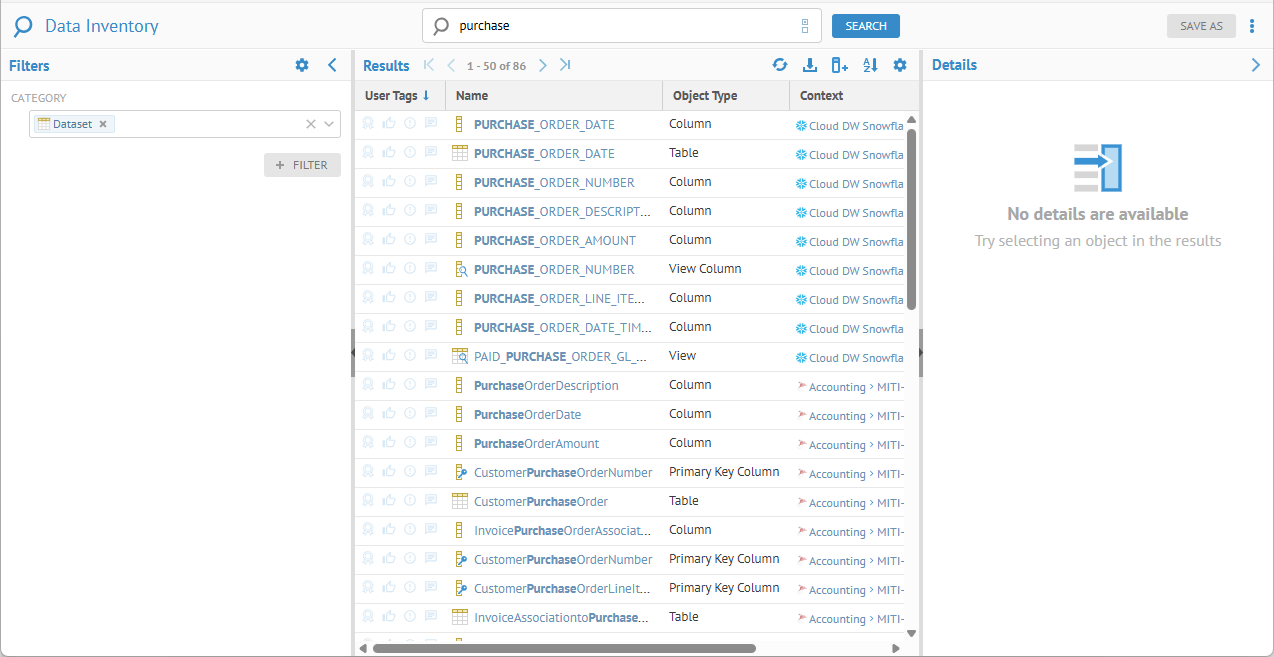This screenshot has height=657, width=1274.
Task: Open Results panel settings gear
Action: [900, 65]
